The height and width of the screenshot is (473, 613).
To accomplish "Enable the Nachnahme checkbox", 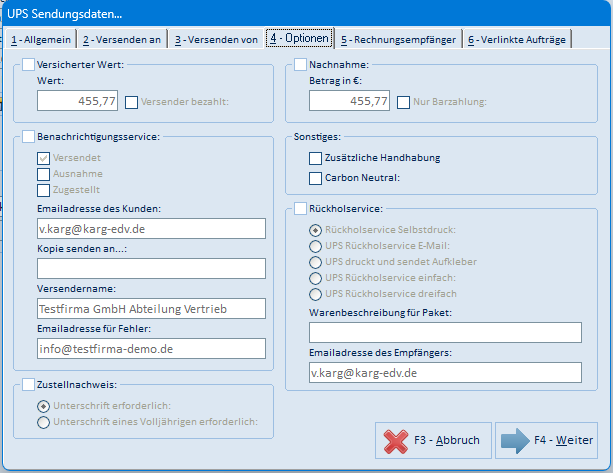I will pos(300,64).
